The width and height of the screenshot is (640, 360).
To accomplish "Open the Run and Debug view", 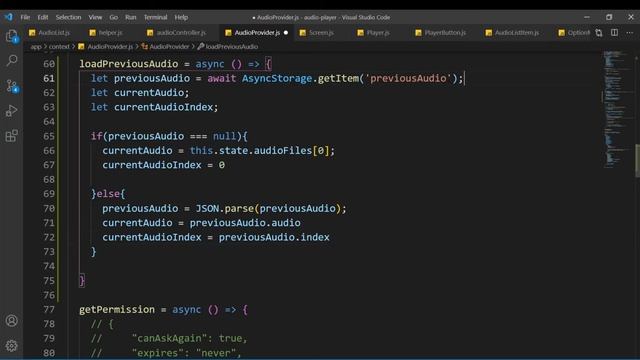I will click(x=12, y=111).
